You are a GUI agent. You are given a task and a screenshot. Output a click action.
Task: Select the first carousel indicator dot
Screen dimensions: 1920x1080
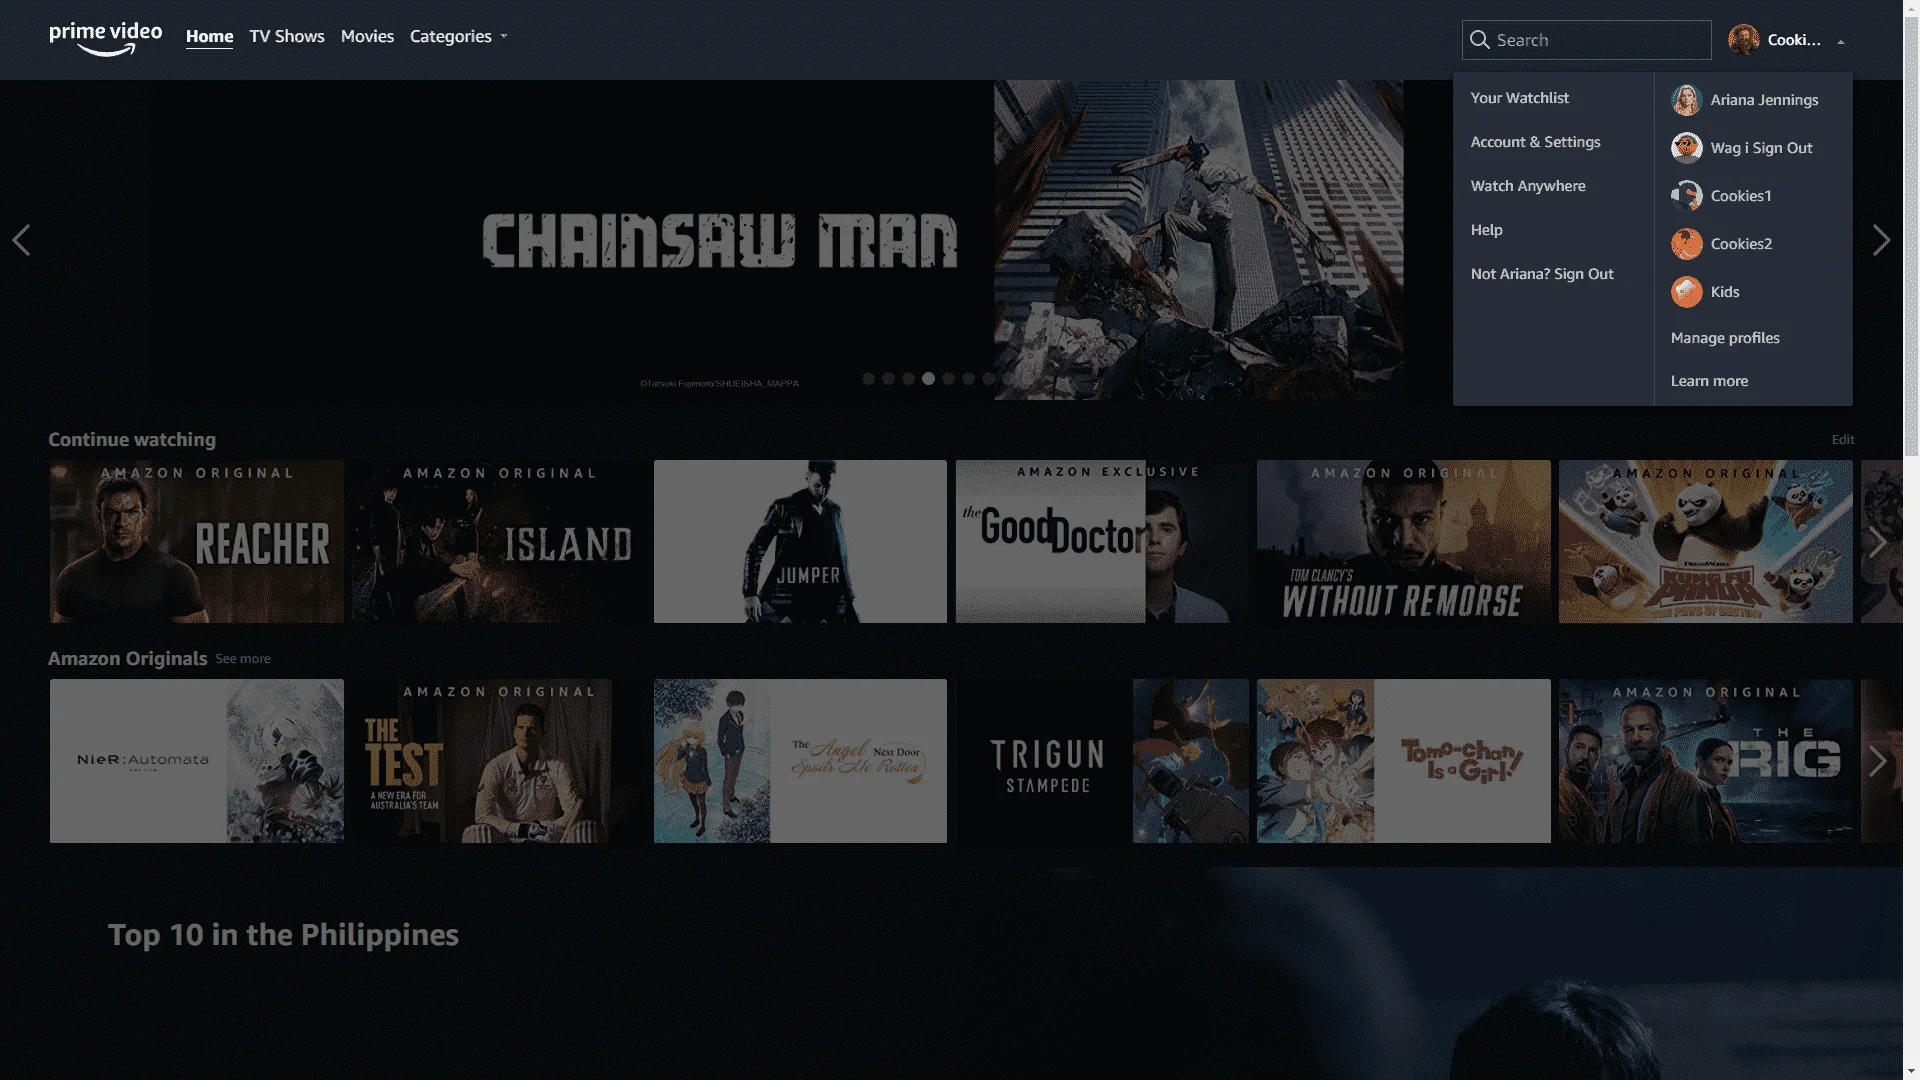pos(868,379)
